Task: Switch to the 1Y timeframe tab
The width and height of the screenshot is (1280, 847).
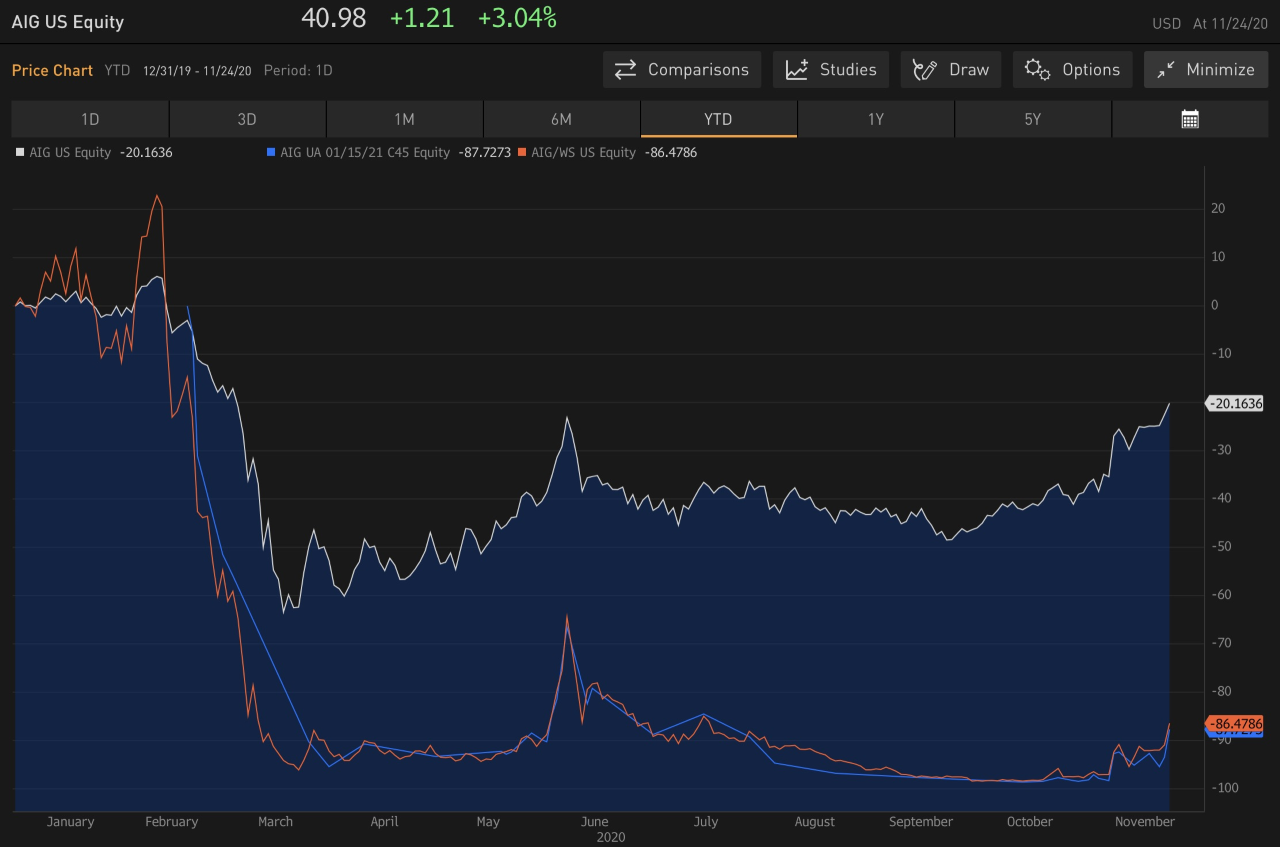Action: click(x=876, y=119)
